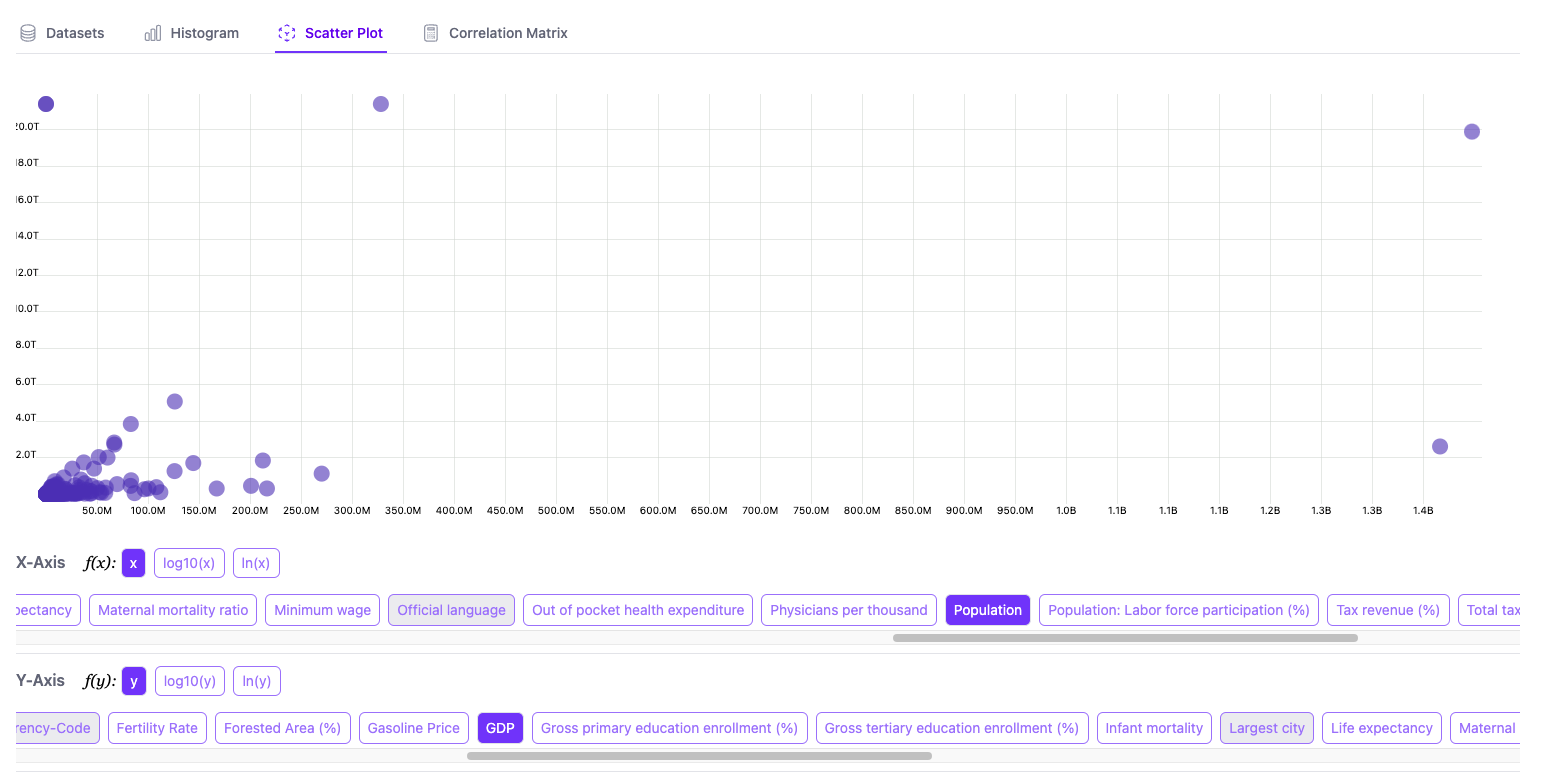Click the 500.0M x-axis tick label
Viewport: 1549px width, 775px height.
click(556, 510)
